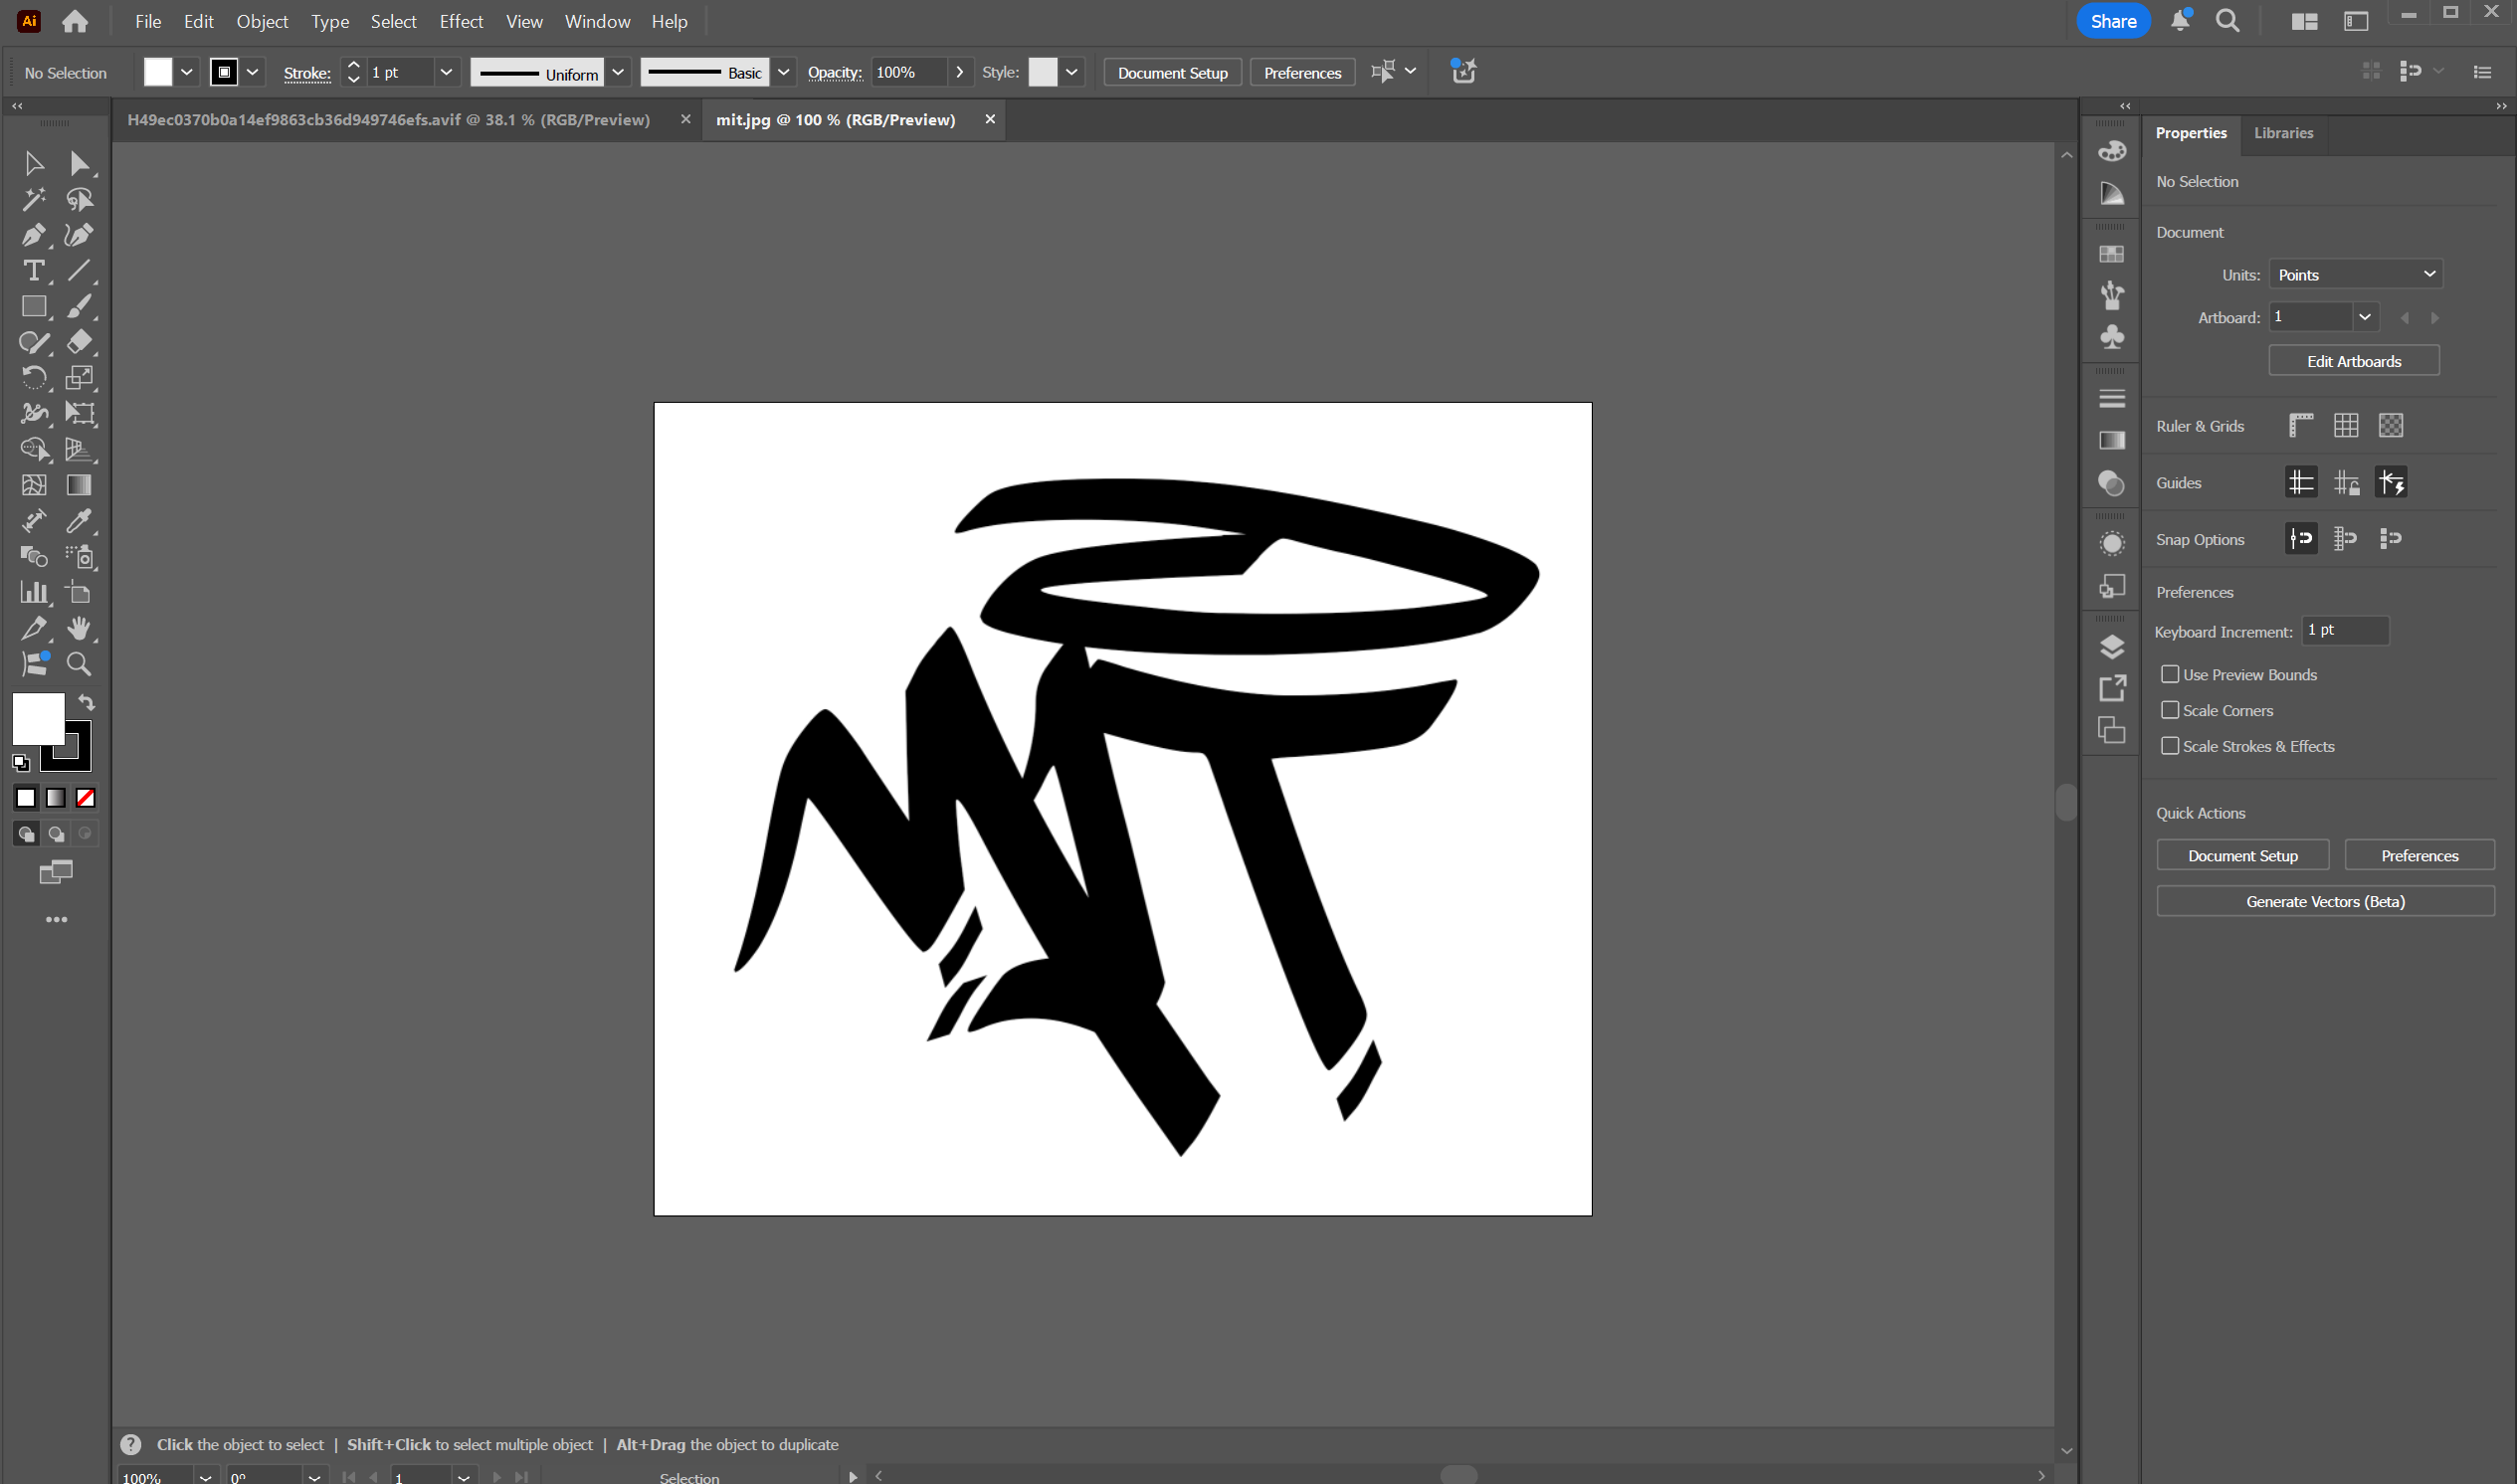Choose the Magic Wand tool
Image resolution: width=2517 pixels, height=1484 pixels.
tap(33, 199)
